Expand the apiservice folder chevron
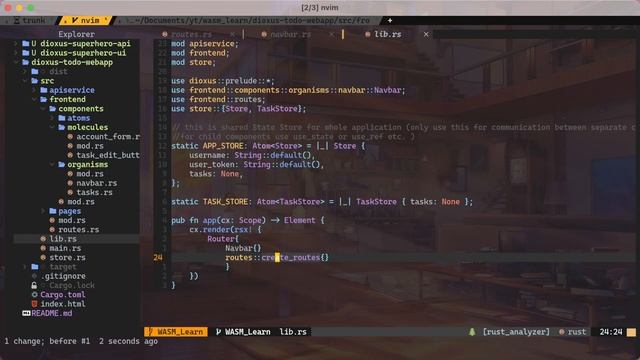Screen dimensions: 640x360 (34, 90)
